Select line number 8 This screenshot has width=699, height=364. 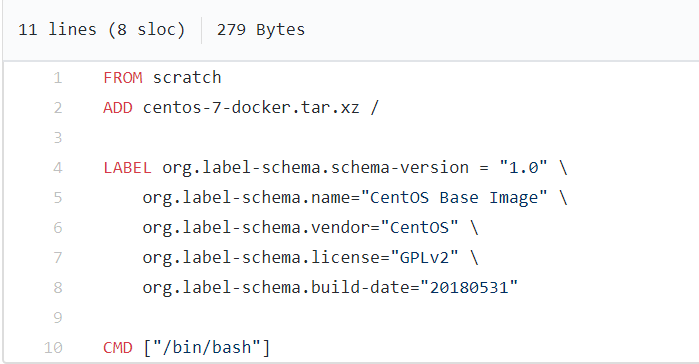click(x=58, y=288)
